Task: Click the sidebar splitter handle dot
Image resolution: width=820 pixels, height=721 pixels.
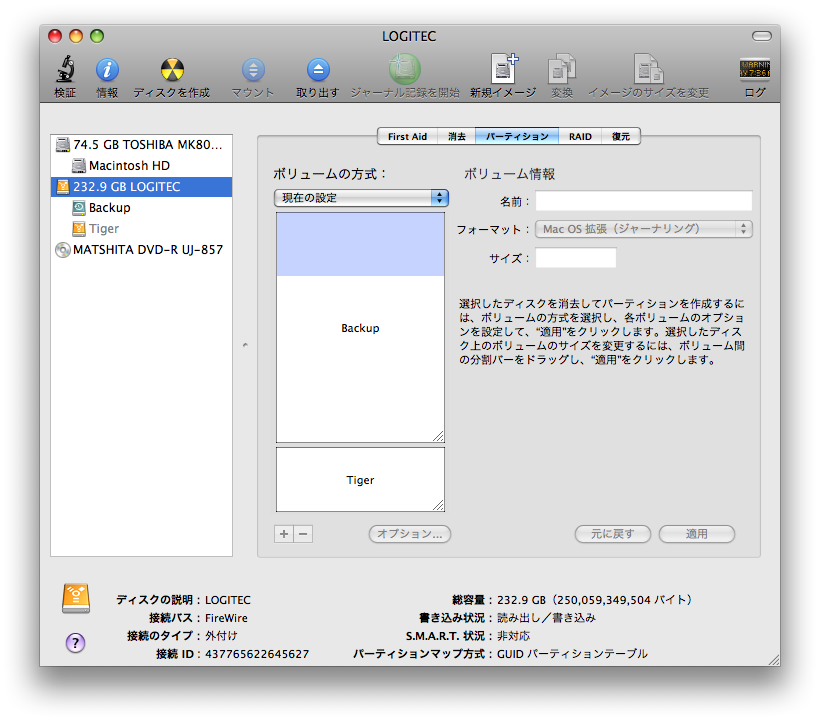Action: click(x=245, y=345)
